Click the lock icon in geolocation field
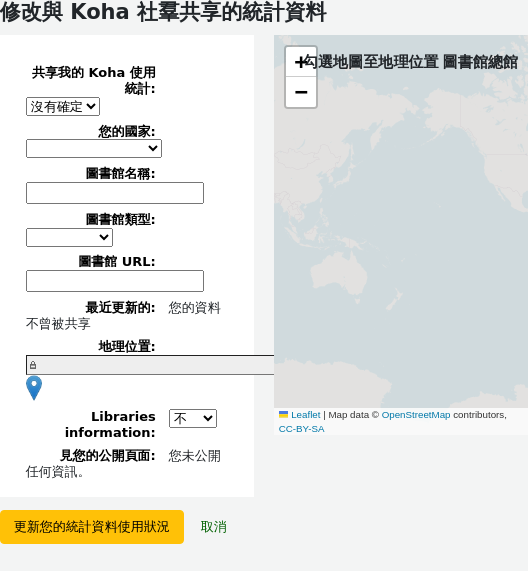Image resolution: width=528 pixels, height=571 pixels. pos(33,365)
